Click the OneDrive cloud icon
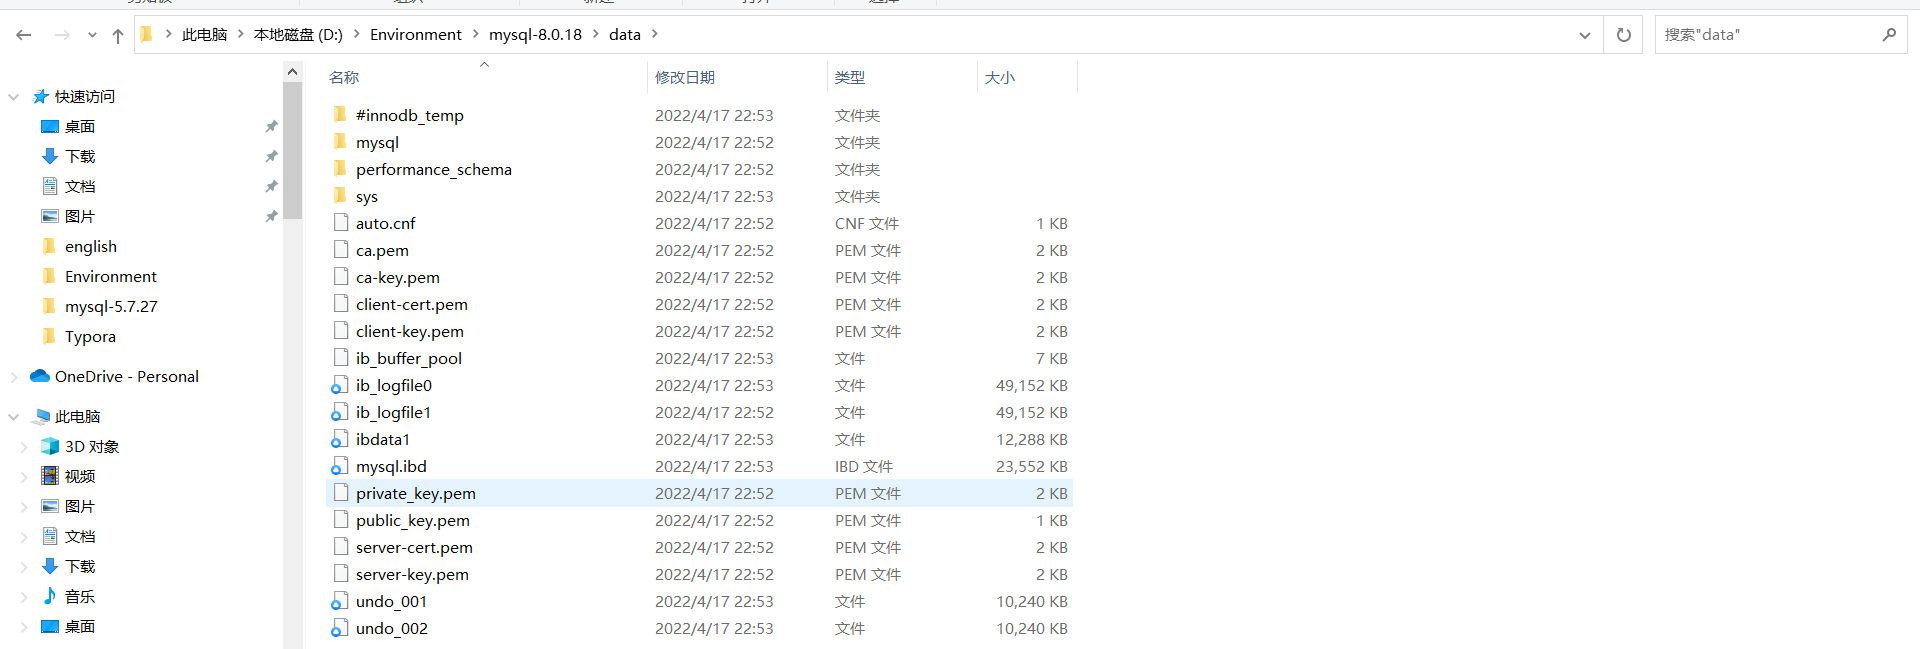This screenshot has width=1920, height=649. (40, 376)
